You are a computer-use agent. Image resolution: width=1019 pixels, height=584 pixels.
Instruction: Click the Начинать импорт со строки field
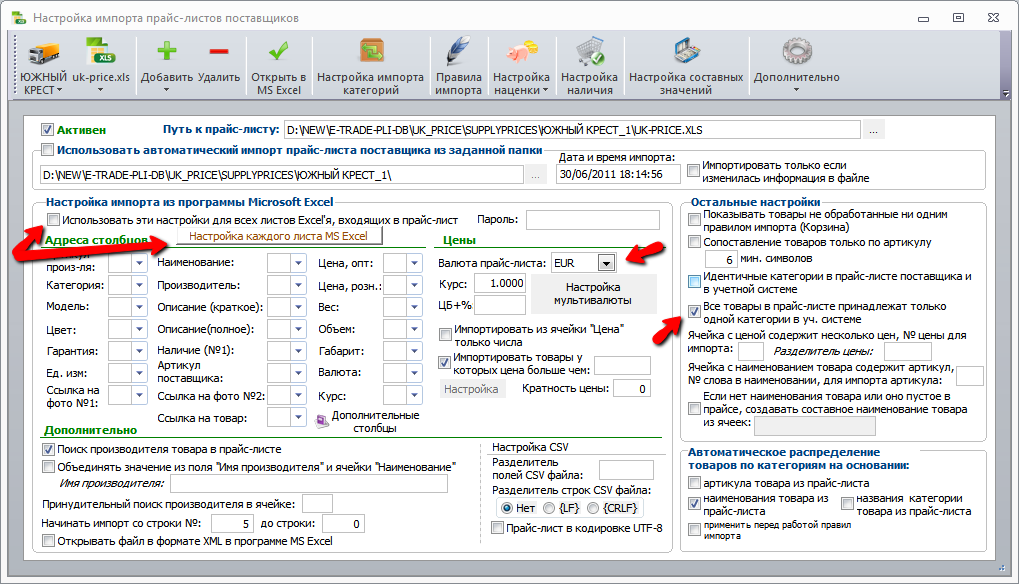[x=232, y=524]
